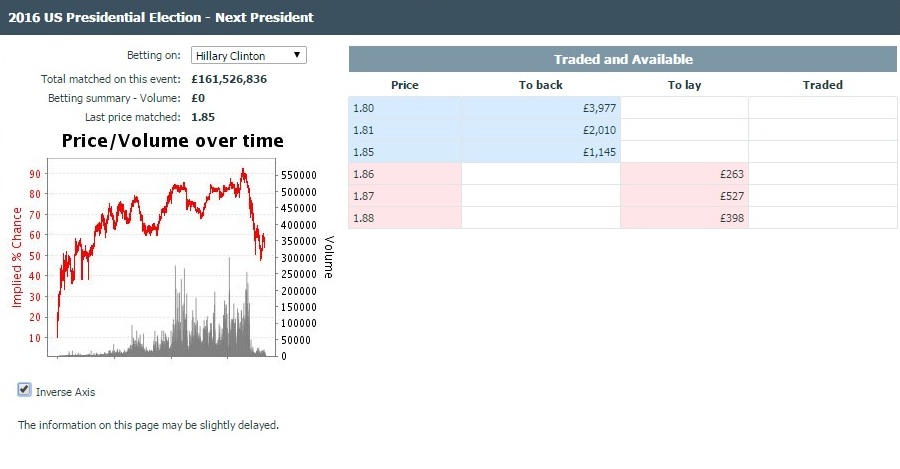The image size is (900, 469).
Task: Click the red implied chance line peak
Action: pyautogui.click(x=243, y=170)
